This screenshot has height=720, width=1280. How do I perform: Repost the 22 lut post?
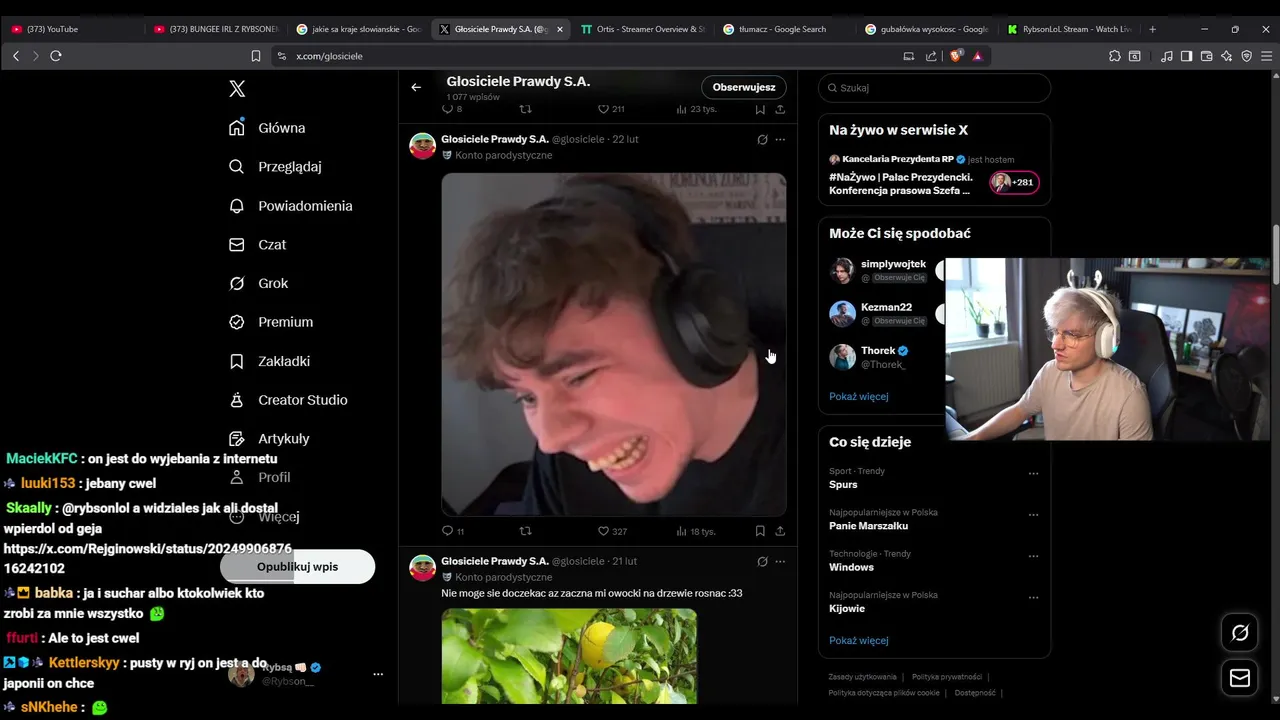coord(525,531)
